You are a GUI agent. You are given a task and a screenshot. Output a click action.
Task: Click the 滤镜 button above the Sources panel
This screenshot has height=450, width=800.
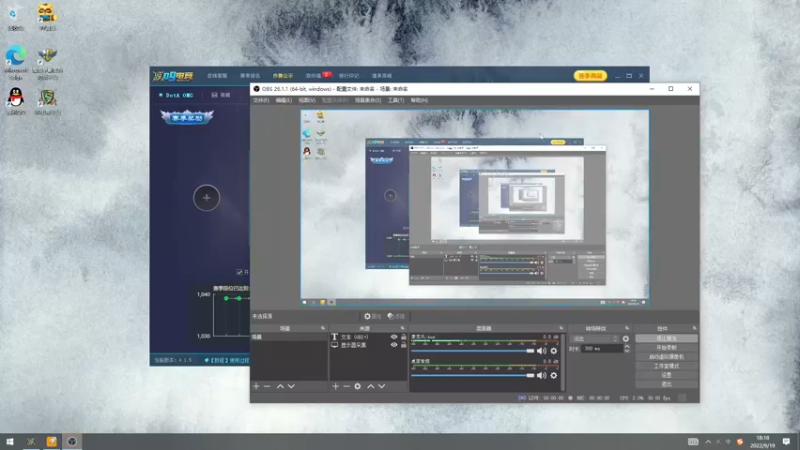tap(396, 316)
